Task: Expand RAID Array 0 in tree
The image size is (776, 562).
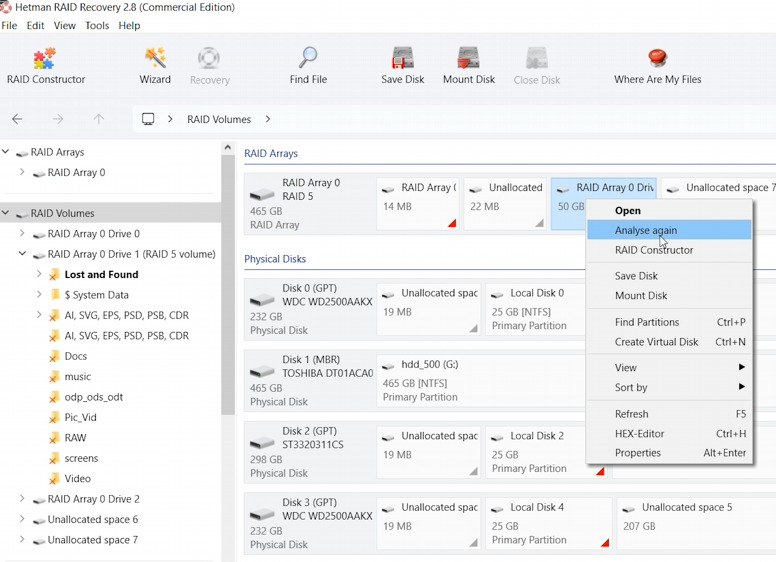Action: 22,172
